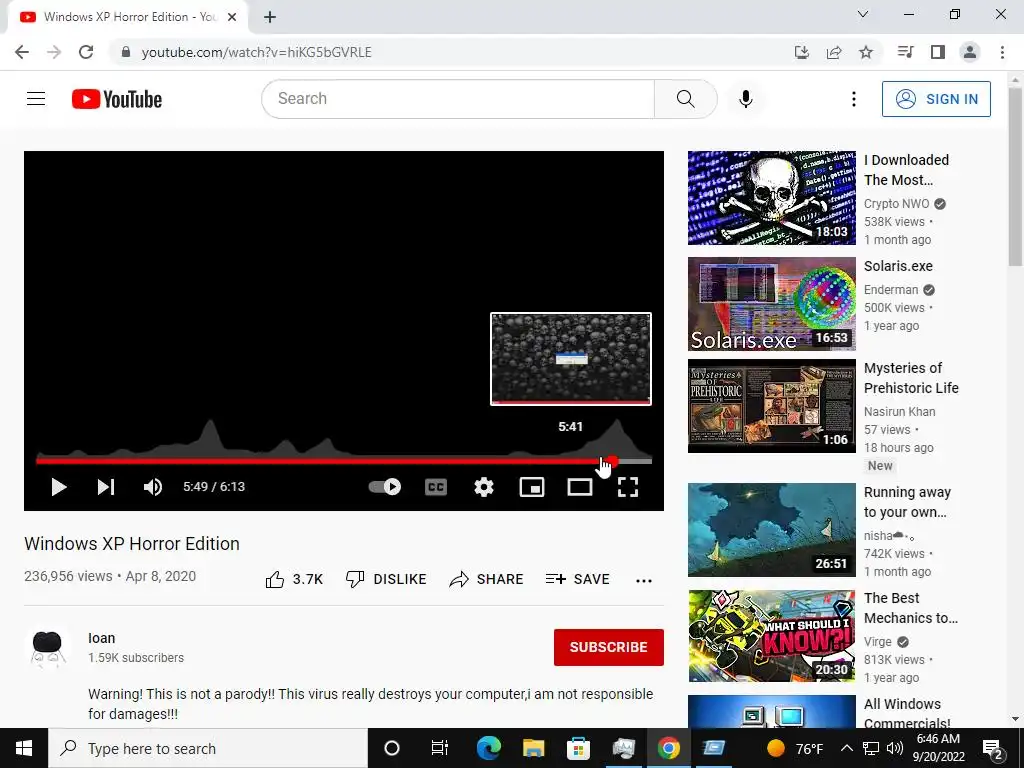Open YouTube settings three-dot menu
The image size is (1024, 768).
854,99
